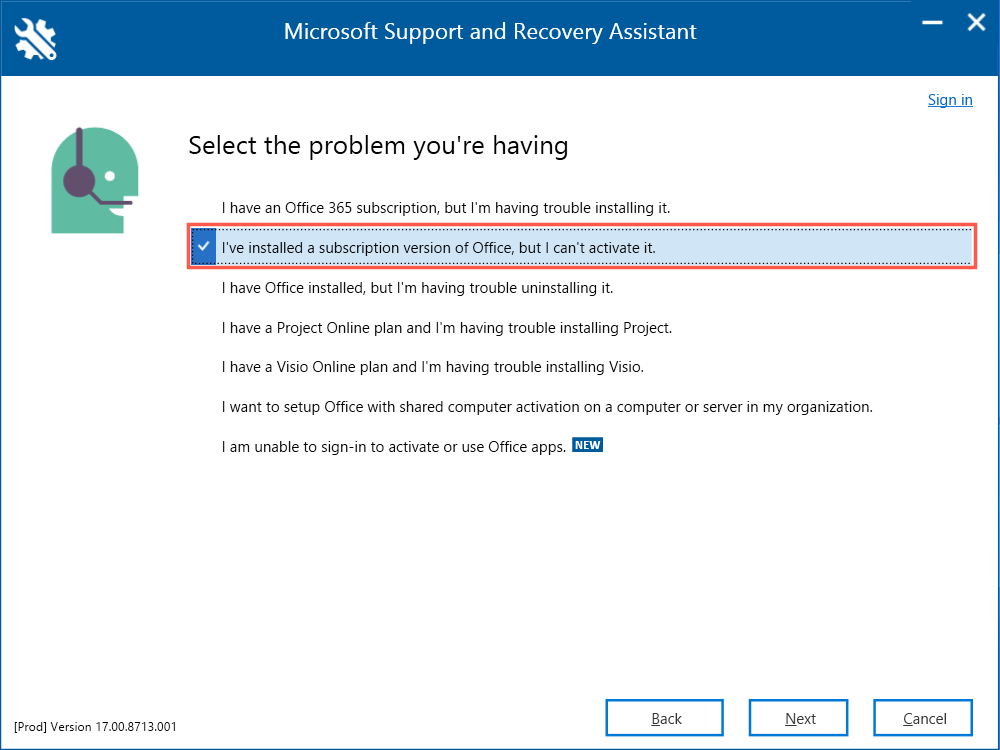Click the headset support agent illustration

click(94, 180)
